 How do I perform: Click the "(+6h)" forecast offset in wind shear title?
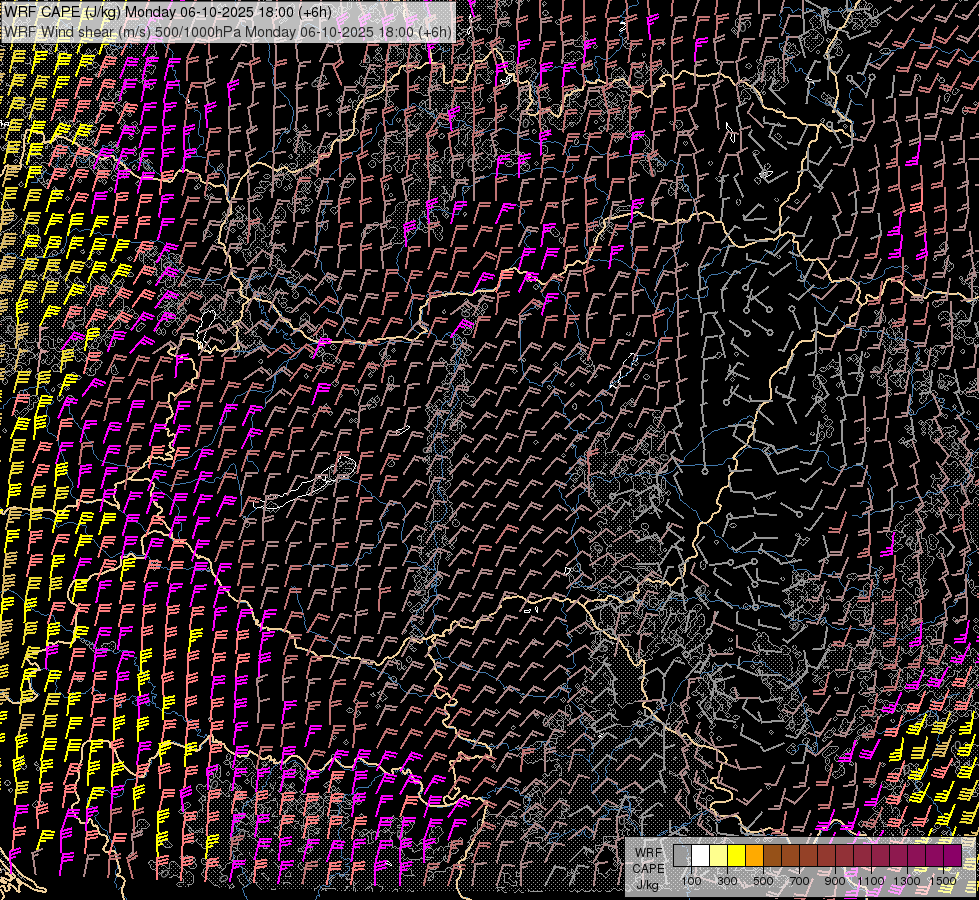coord(433,31)
